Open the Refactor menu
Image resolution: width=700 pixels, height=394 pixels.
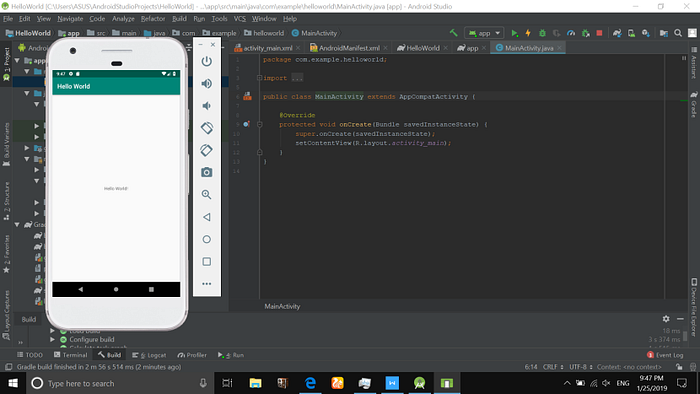tap(153, 19)
